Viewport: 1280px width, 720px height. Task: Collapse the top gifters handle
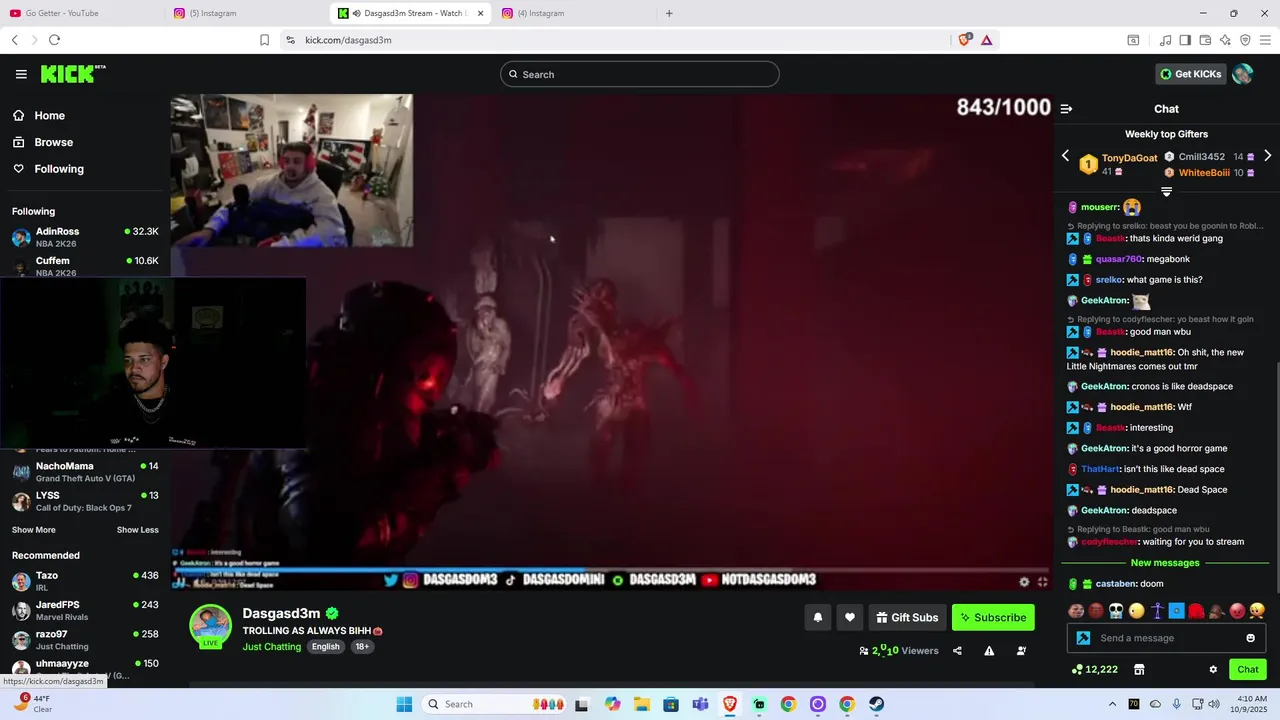pyautogui.click(x=1166, y=191)
